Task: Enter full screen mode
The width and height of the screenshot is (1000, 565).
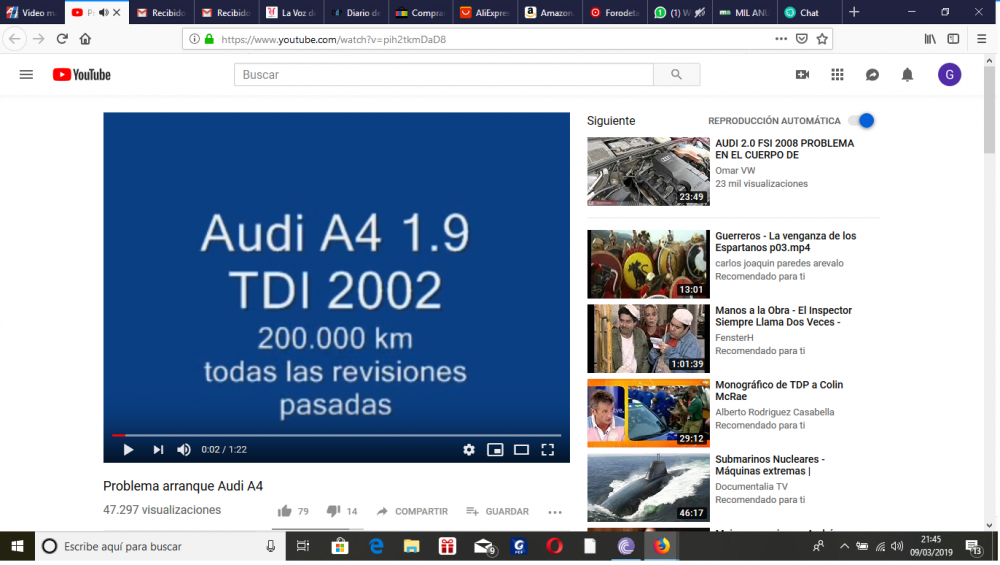Action: click(x=547, y=450)
